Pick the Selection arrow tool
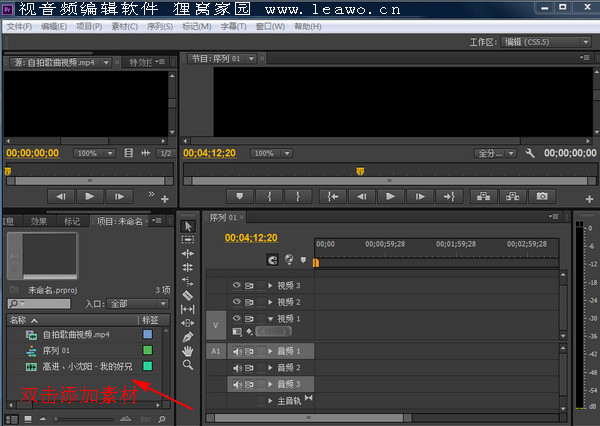600x426 pixels. tap(188, 226)
